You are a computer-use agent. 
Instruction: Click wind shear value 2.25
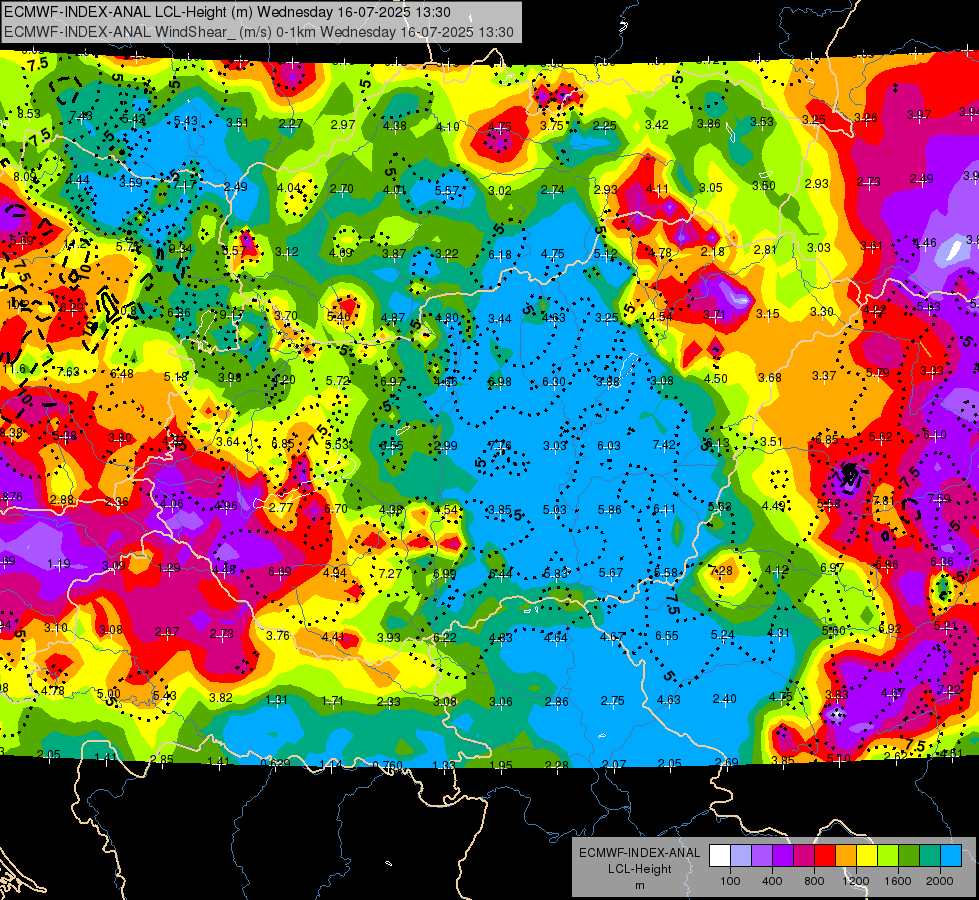pyautogui.click(x=604, y=126)
